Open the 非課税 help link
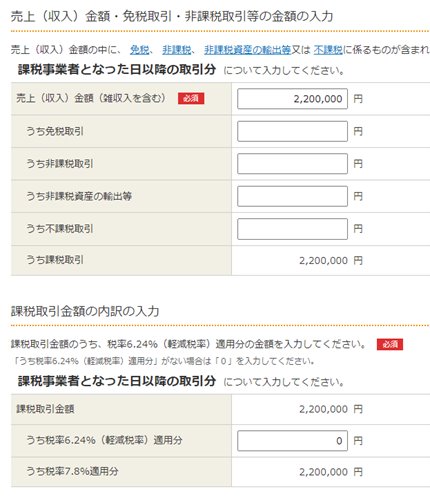430x503 pixels. (176, 50)
